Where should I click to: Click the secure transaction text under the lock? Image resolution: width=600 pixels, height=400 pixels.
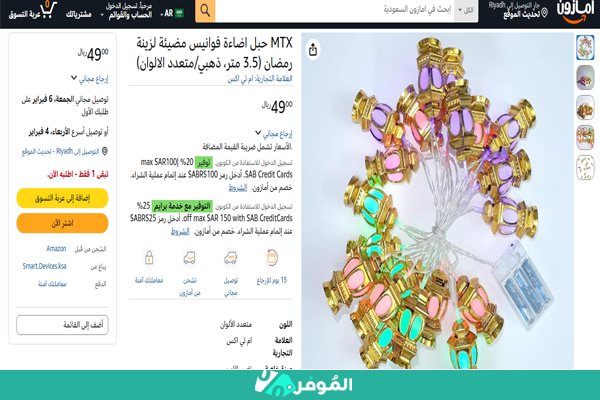pyautogui.click(x=149, y=281)
